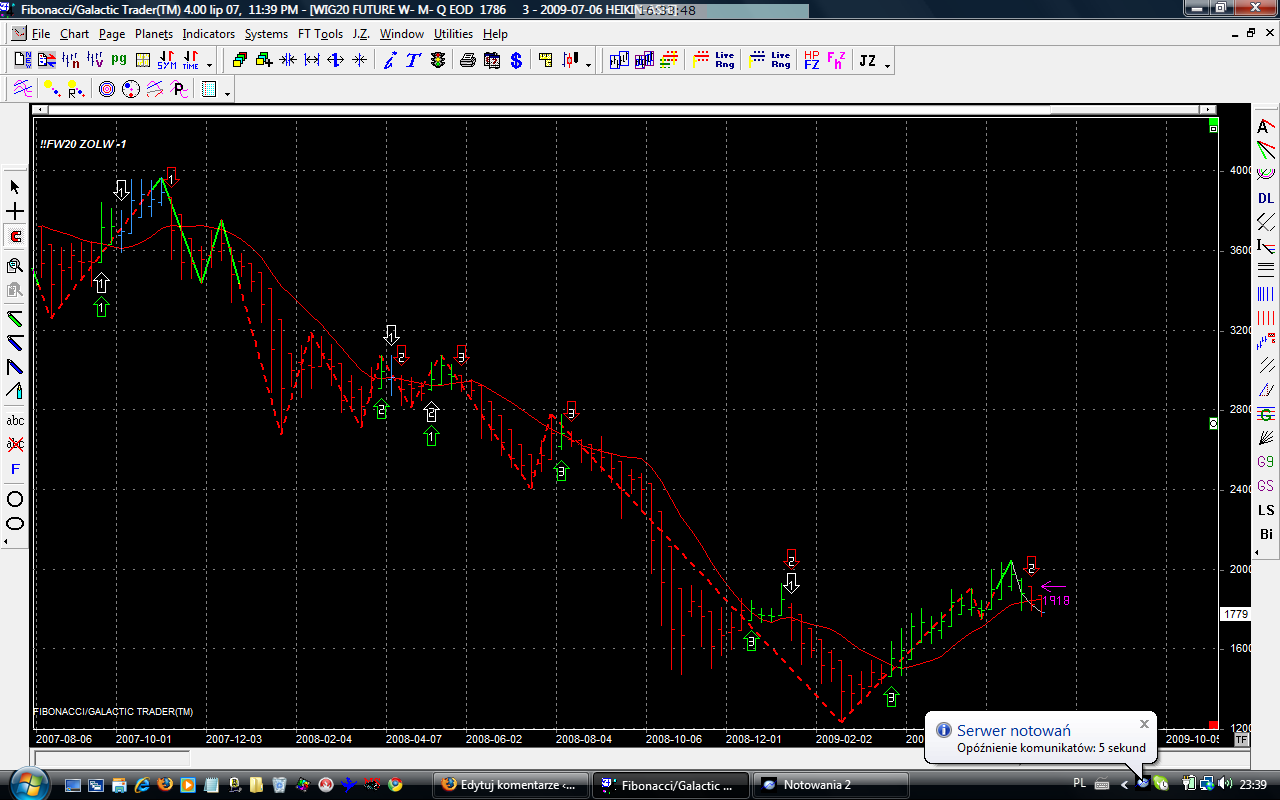Click the green 'pg' page icon
The image size is (1280, 800).
tap(119, 61)
